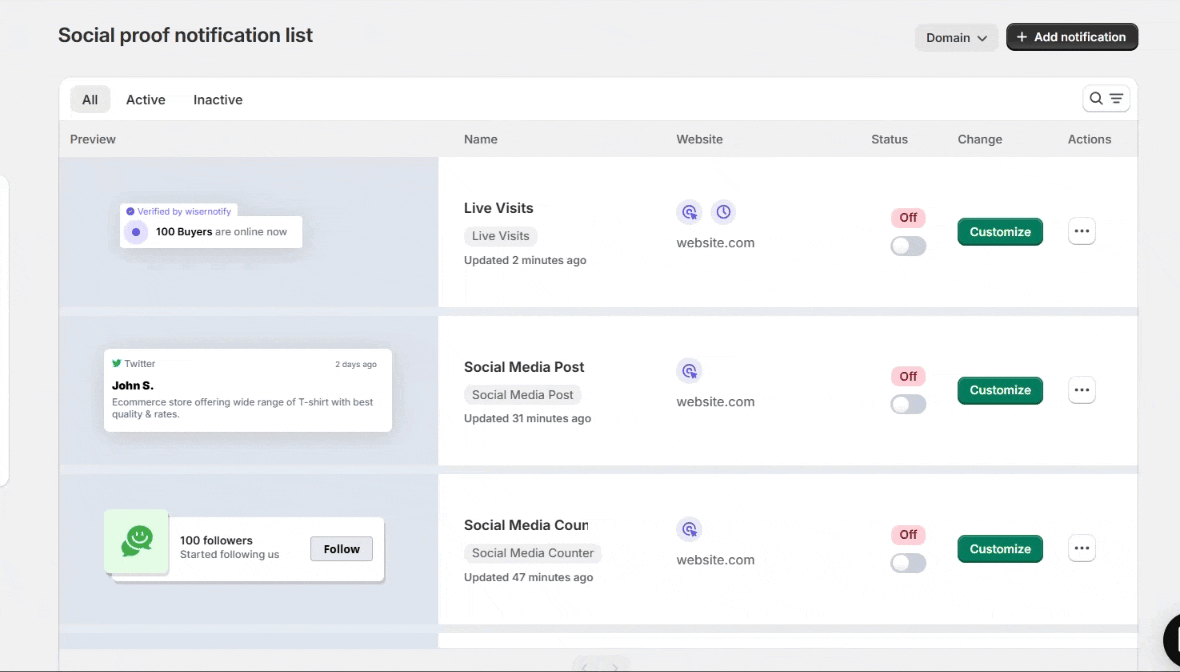Click the Twitter bird icon in preview
Viewport: 1180px width, 672px height.
click(117, 363)
